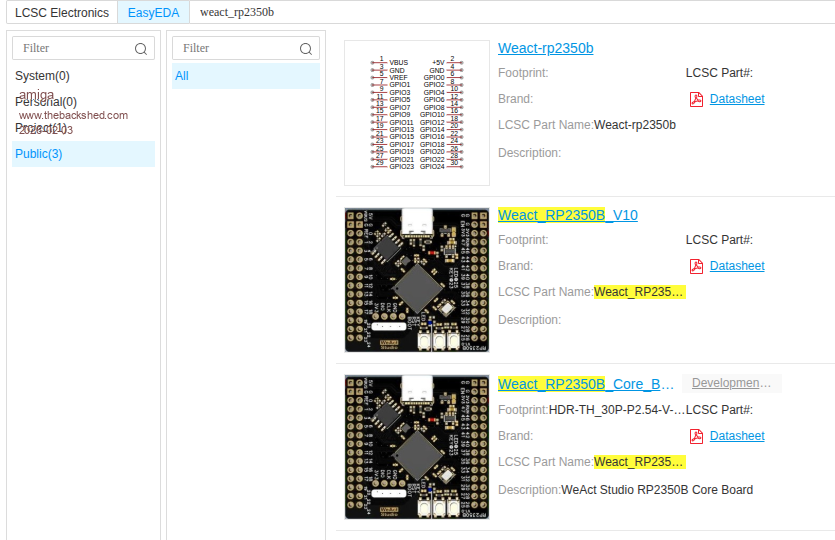The width and height of the screenshot is (835, 540).
Task: Select the All item in the second panel
Action: click(x=182, y=76)
